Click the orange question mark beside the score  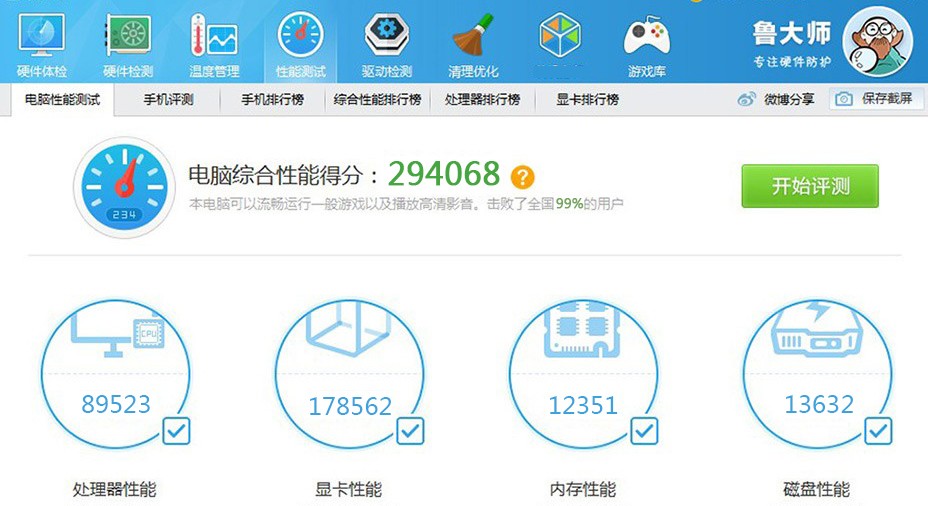point(522,177)
